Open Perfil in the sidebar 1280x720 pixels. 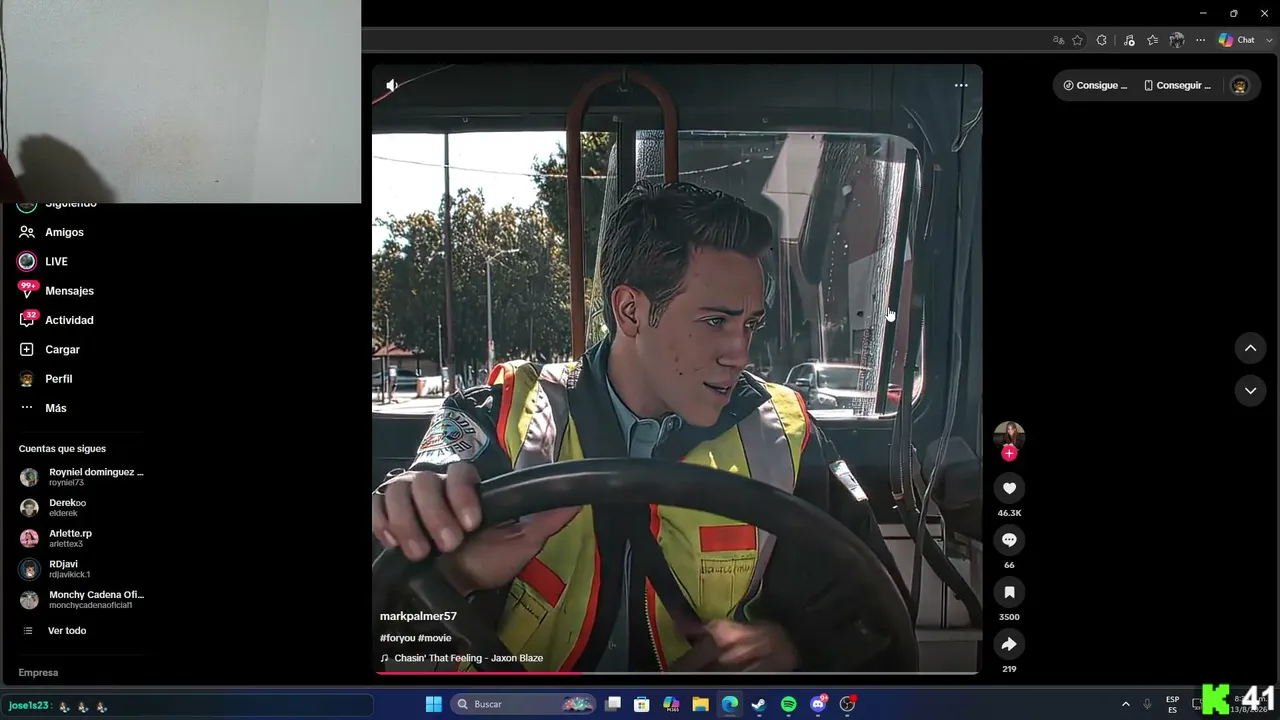click(45, 379)
